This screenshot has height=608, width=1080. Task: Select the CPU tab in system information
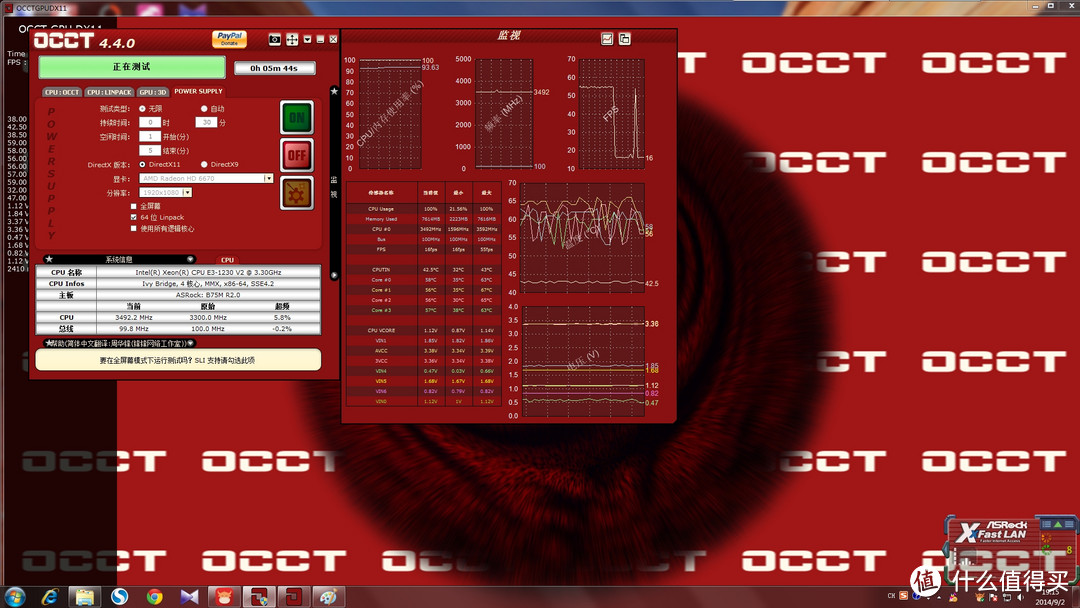[x=227, y=260]
